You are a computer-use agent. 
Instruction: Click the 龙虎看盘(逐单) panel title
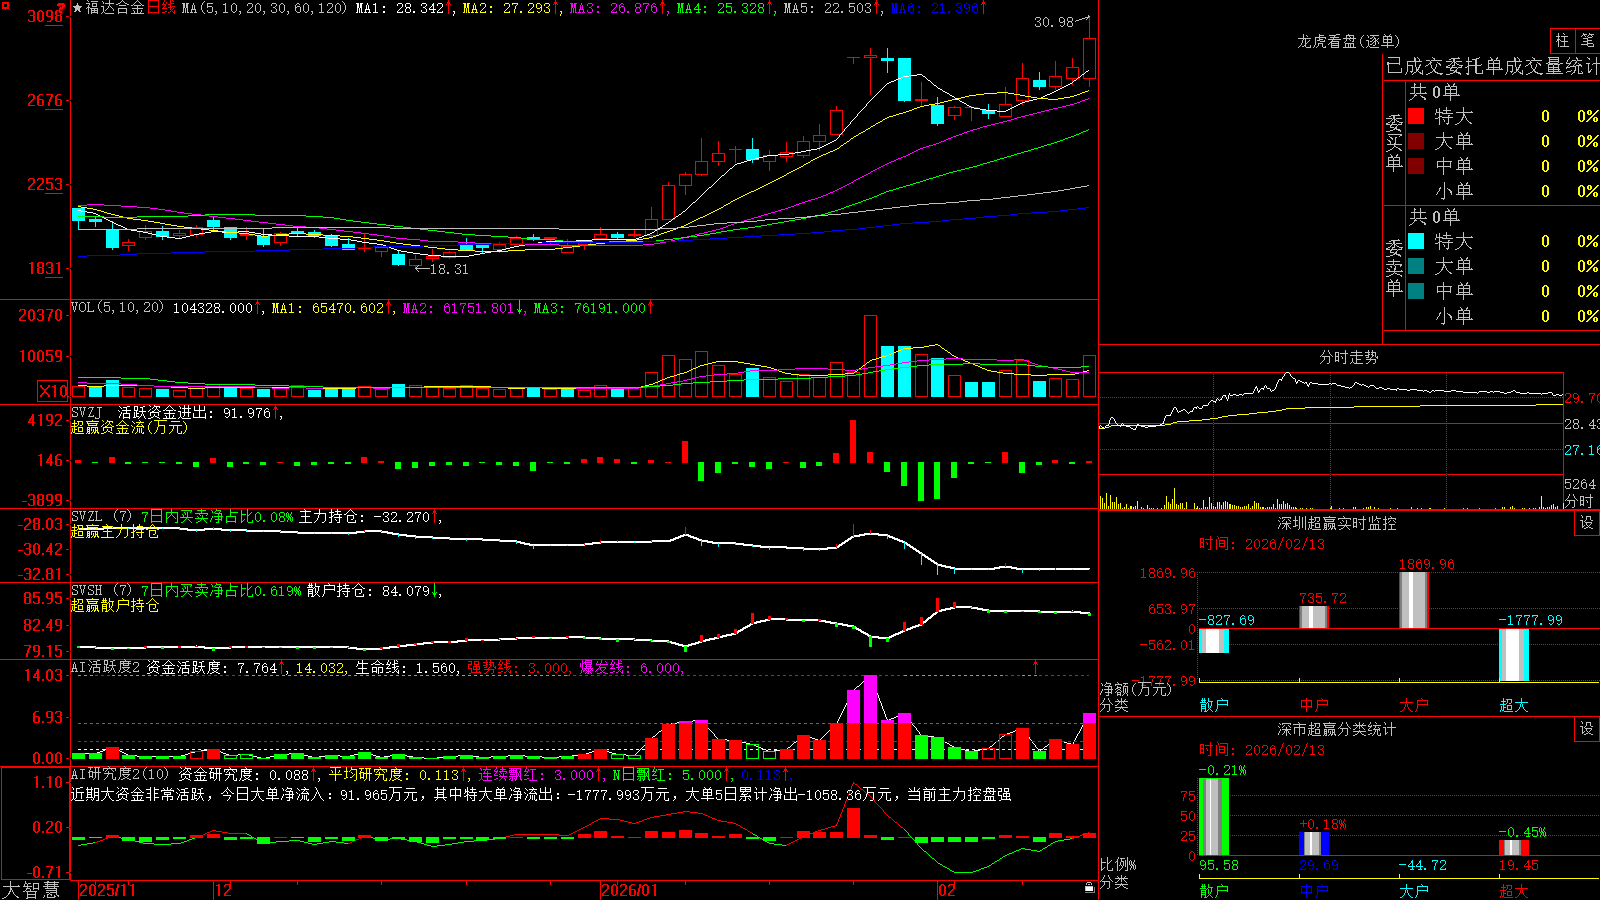1348,41
